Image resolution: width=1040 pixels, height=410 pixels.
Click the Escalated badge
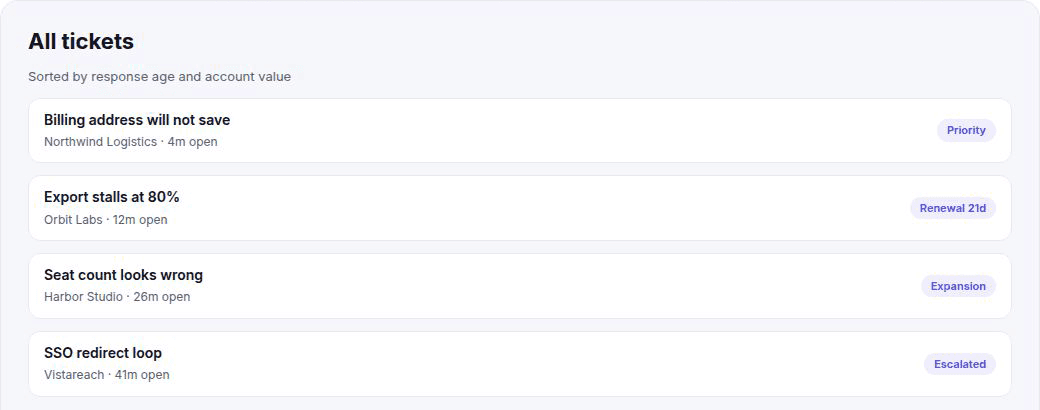[960, 364]
